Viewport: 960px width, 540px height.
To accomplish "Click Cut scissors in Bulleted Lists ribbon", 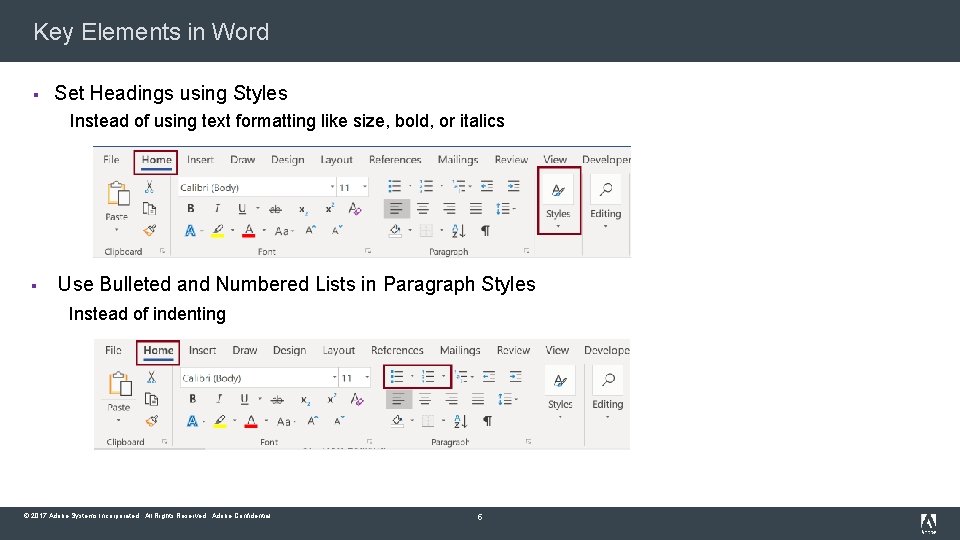I will [x=151, y=377].
